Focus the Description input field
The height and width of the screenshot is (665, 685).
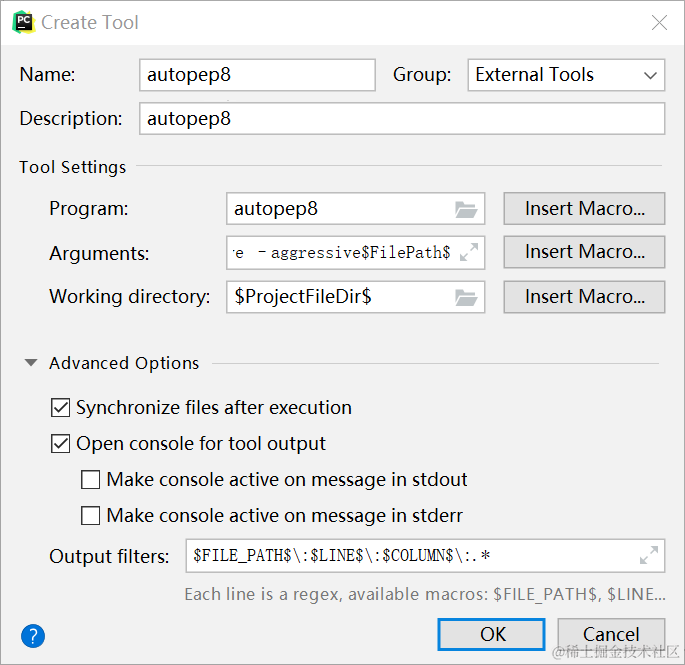[402, 118]
